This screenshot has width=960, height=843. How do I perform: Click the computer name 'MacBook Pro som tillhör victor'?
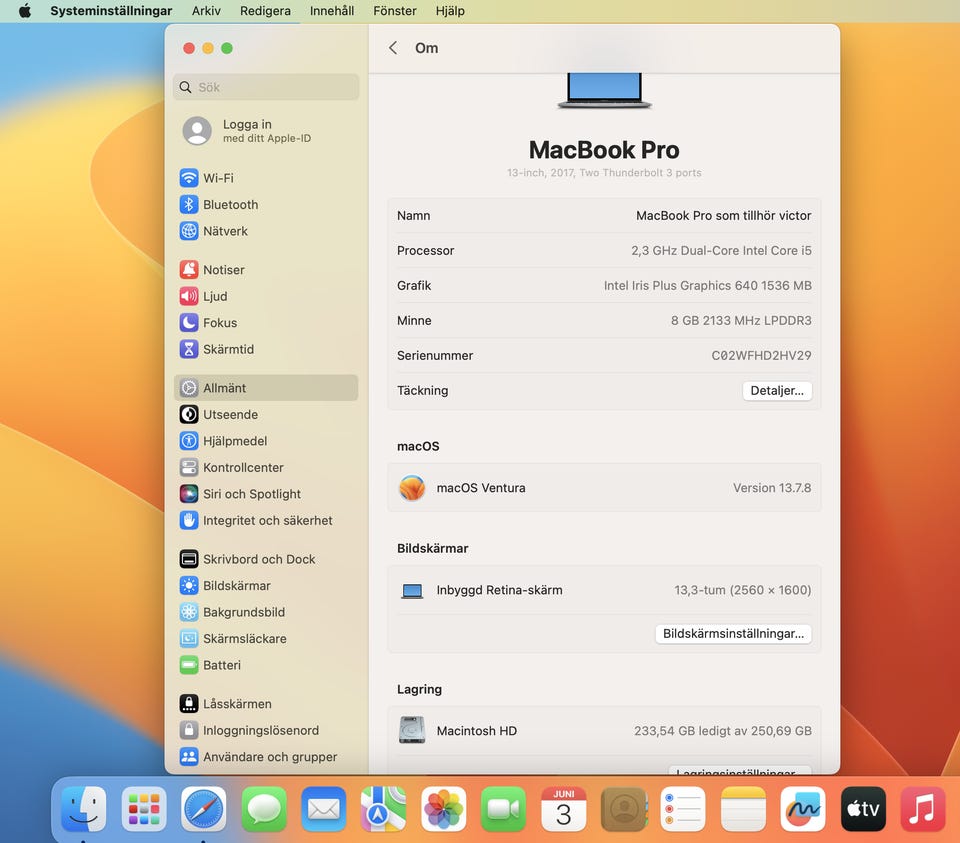point(723,215)
